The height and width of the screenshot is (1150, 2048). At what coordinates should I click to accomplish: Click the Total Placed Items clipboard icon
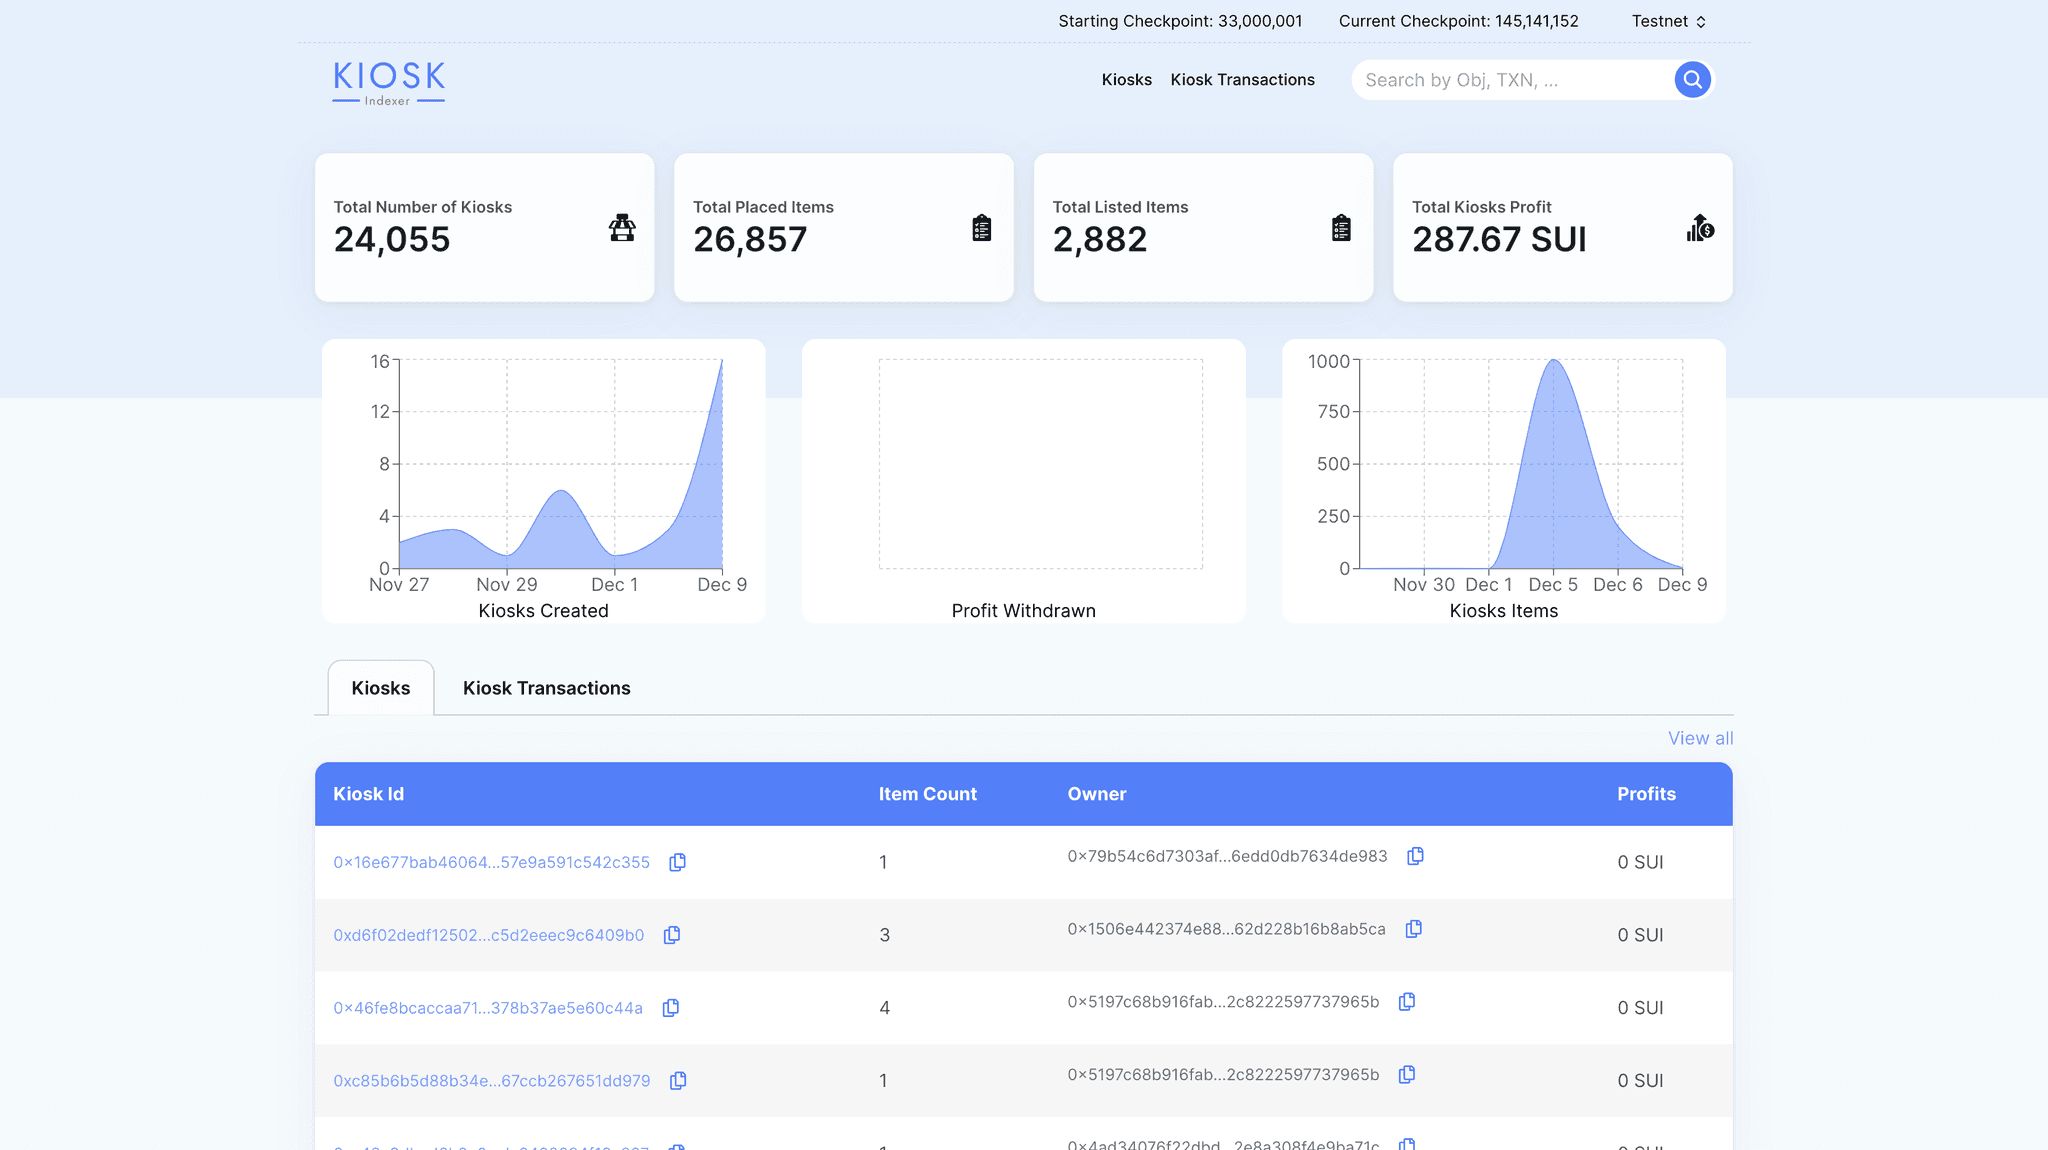point(981,228)
